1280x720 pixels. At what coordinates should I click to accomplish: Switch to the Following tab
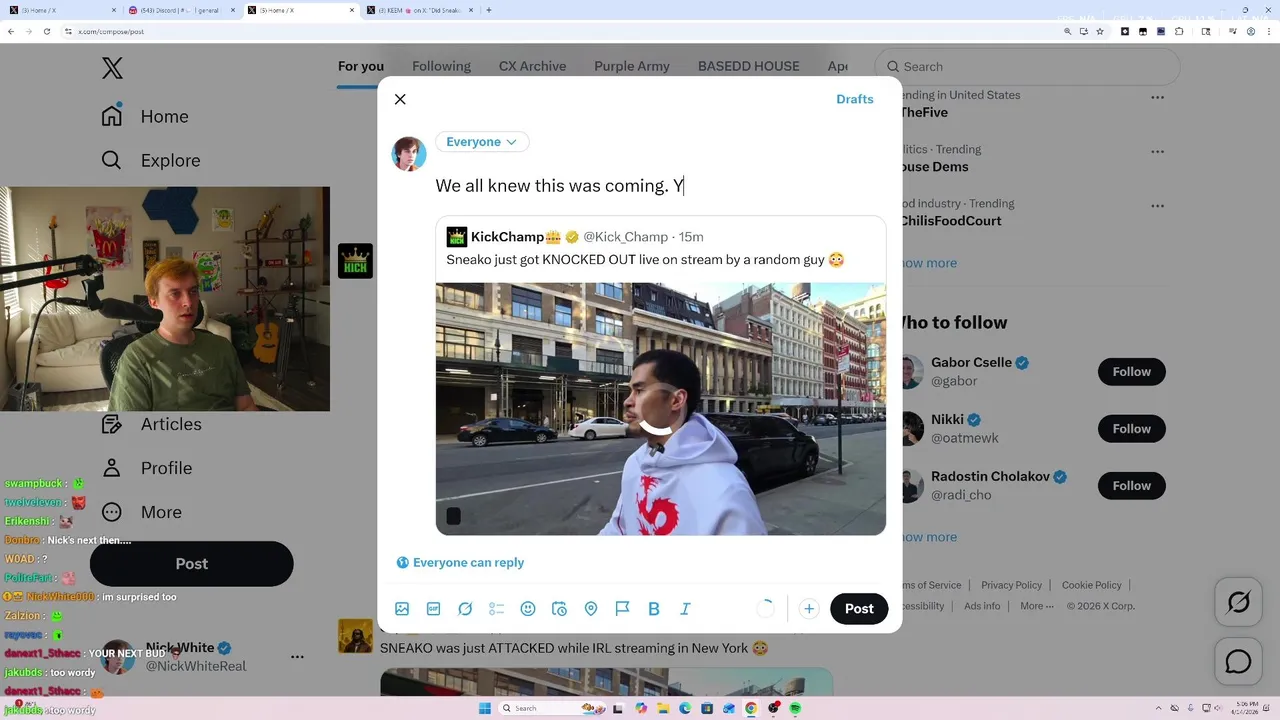click(x=441, y=66)
